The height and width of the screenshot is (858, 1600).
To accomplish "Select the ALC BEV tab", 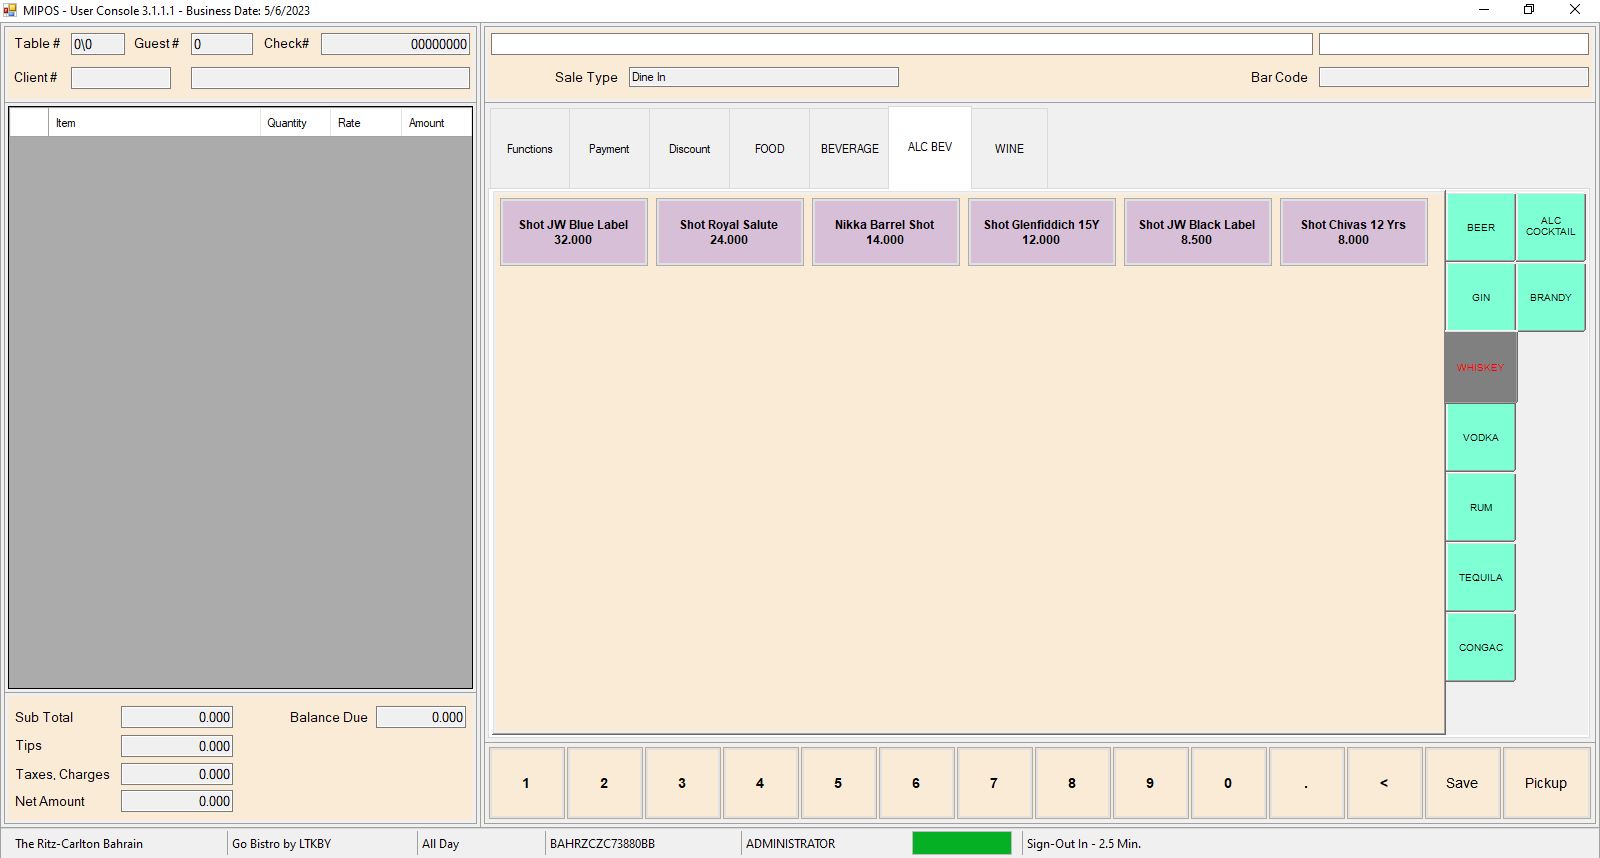I will (x=930, y=147).
